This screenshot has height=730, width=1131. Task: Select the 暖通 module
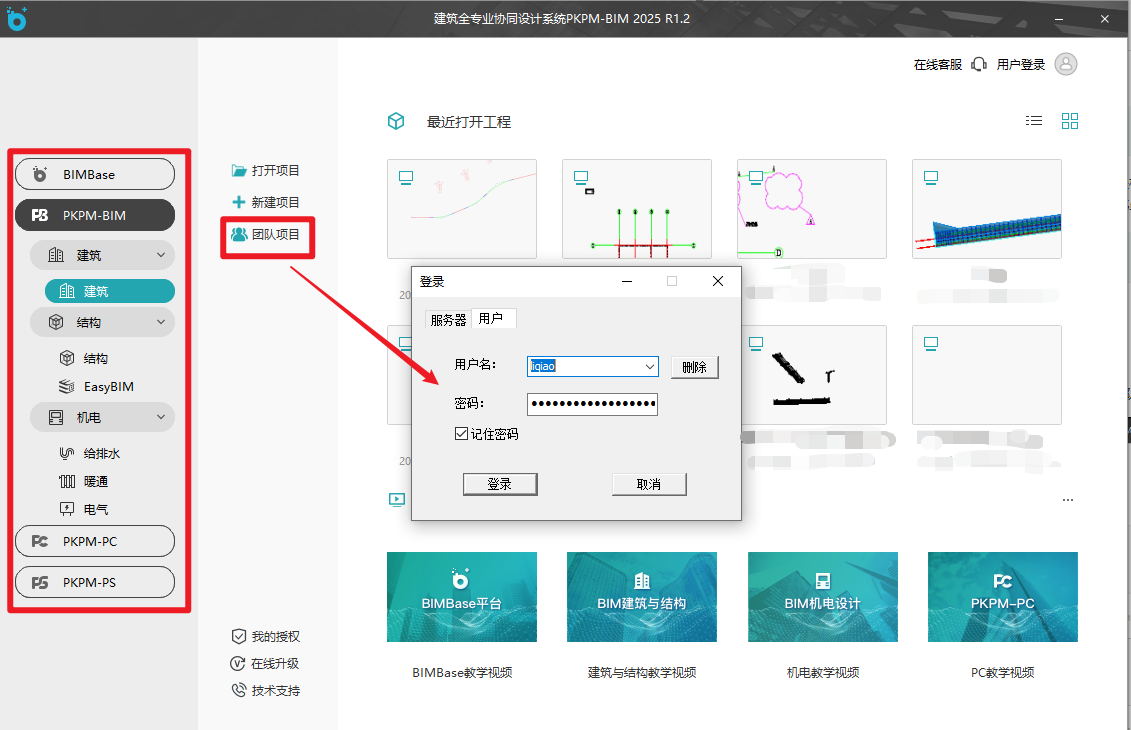[84, 482]
